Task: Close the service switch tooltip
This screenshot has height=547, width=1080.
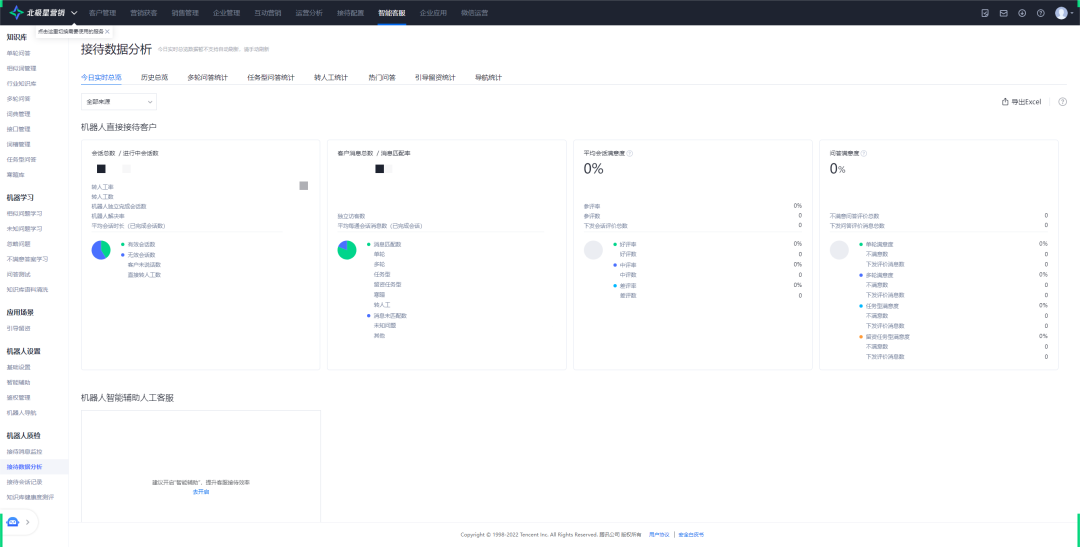Action: (107, 32)
